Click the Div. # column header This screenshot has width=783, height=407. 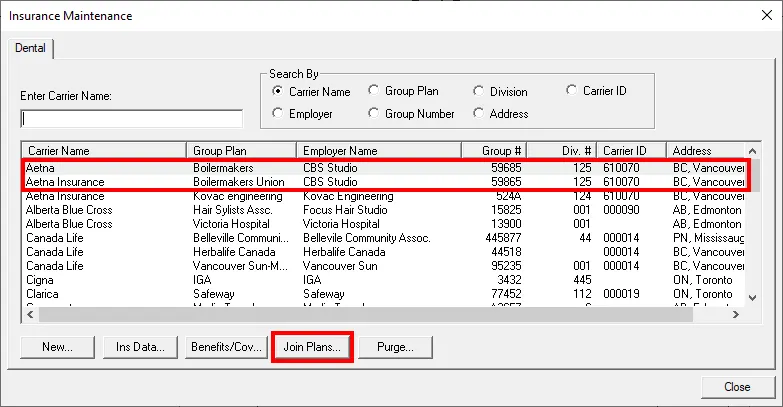562,151
